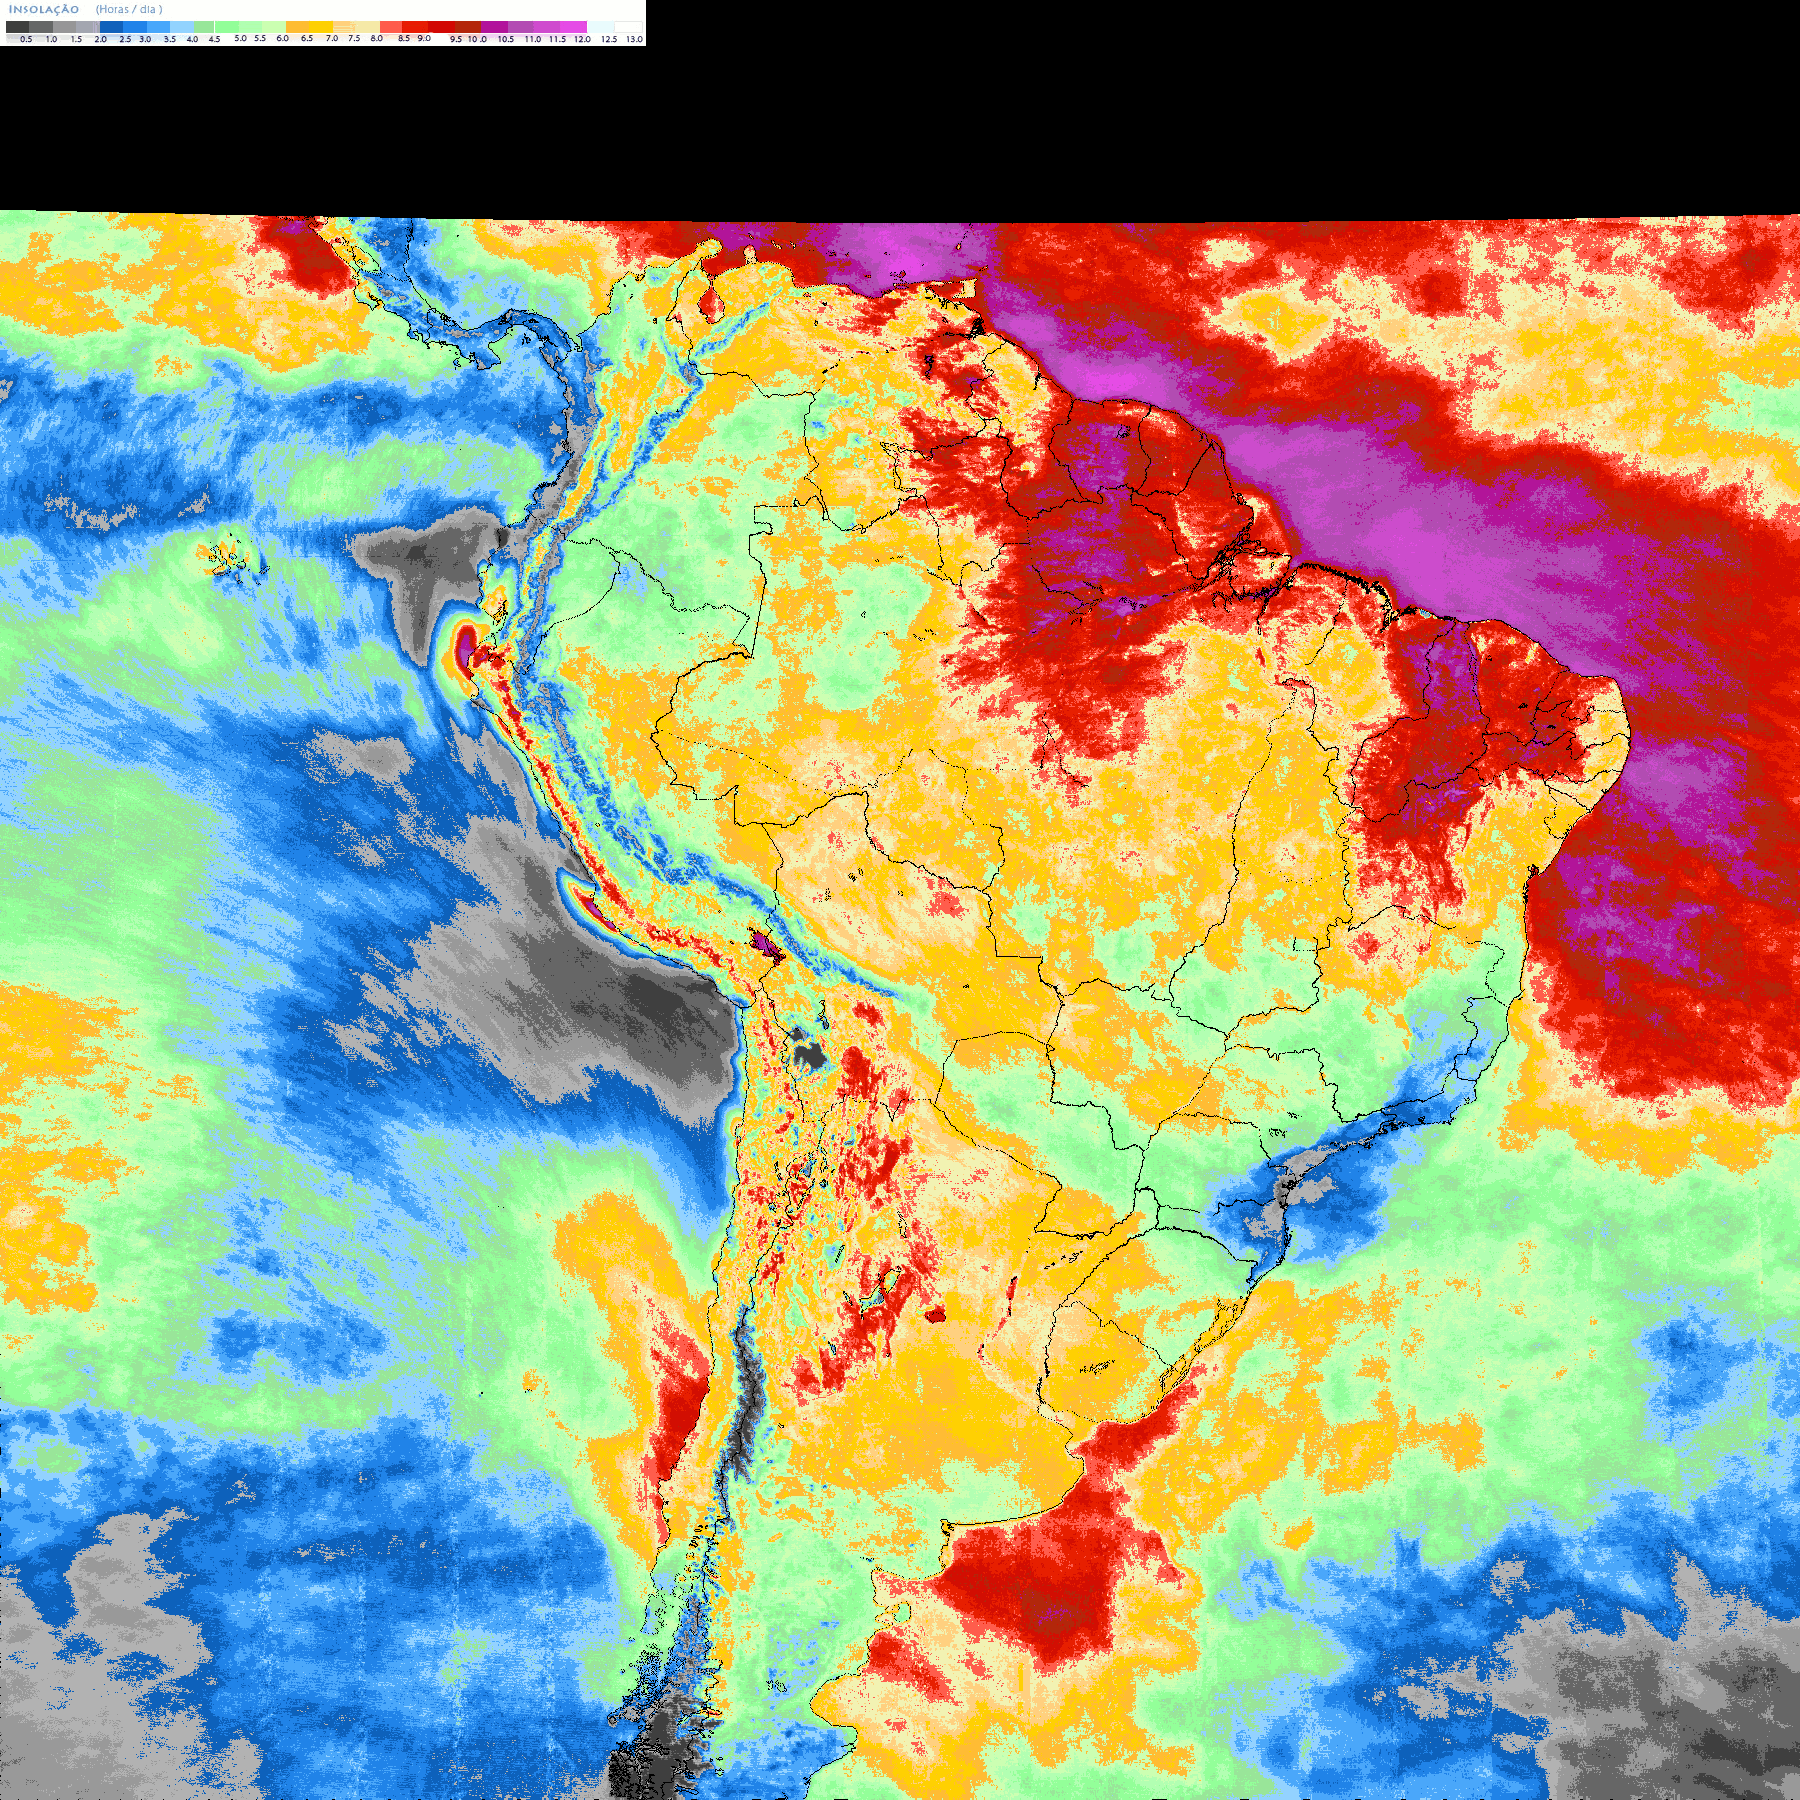1800x1800 pixels.
Task: Select the orange swatch above 6.5
Action: (297, 27)
